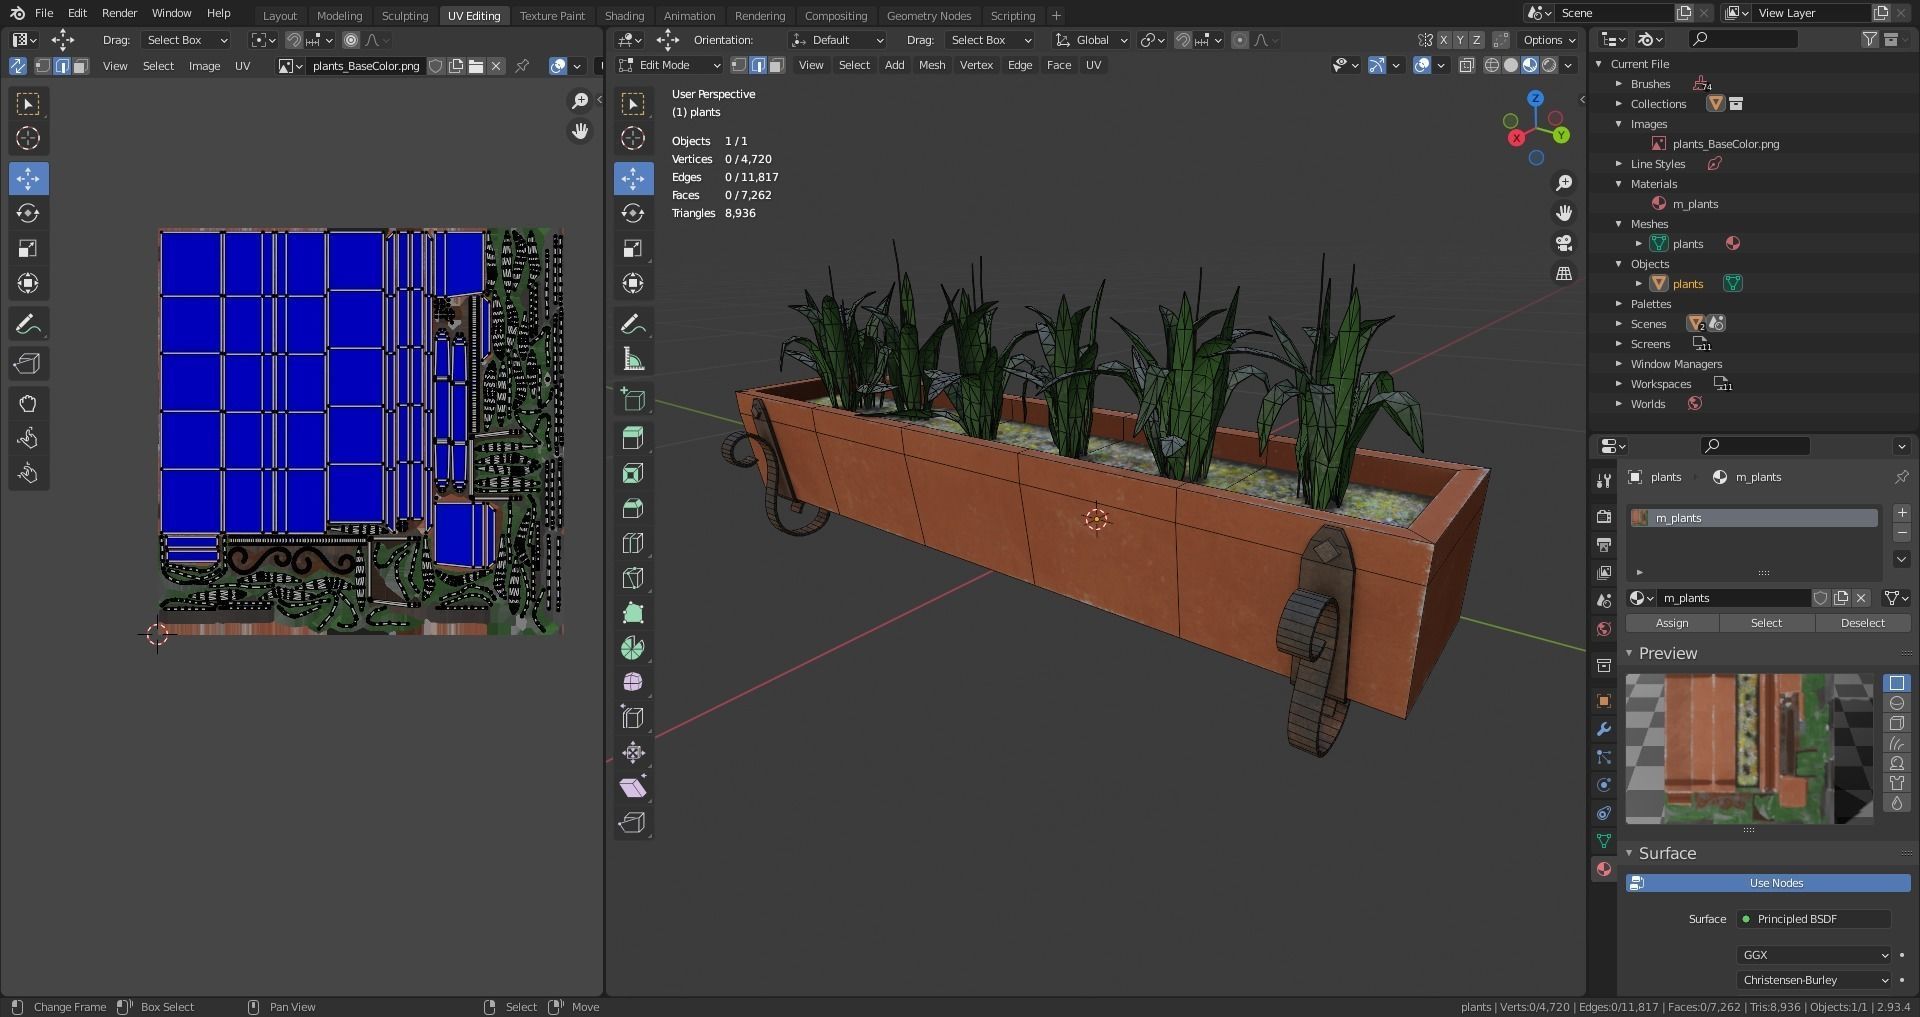The image size is (1920, 1017).
Task: Select the Cursor tool in UV editor
Action: point(28,138)
